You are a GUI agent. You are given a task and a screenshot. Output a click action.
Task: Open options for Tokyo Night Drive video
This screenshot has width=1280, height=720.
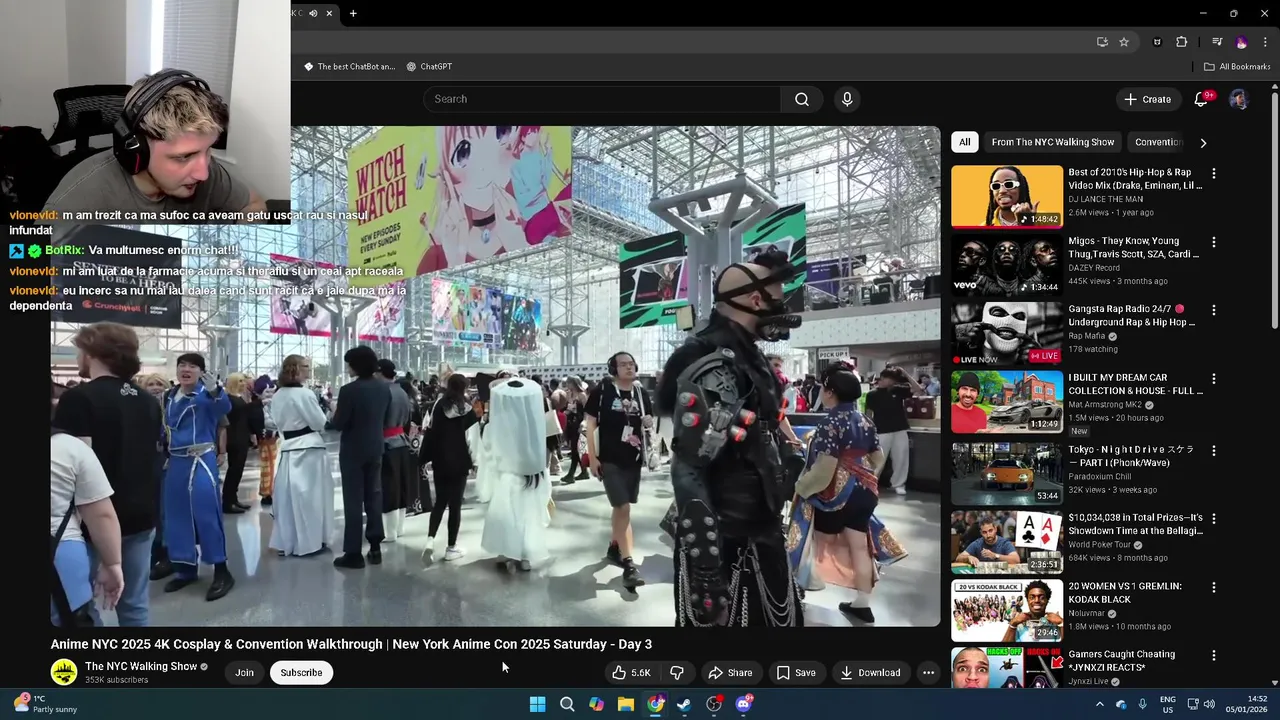coord(1214,450)
